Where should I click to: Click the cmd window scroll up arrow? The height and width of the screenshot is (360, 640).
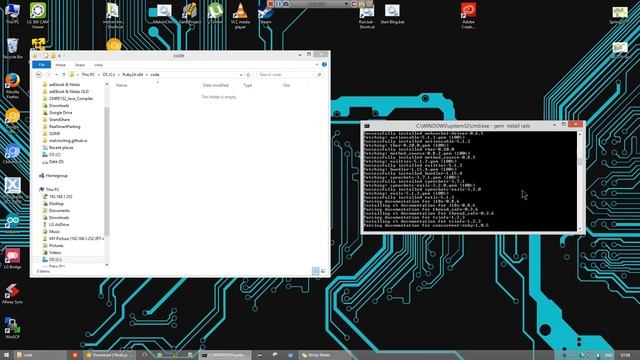point(580,134)
